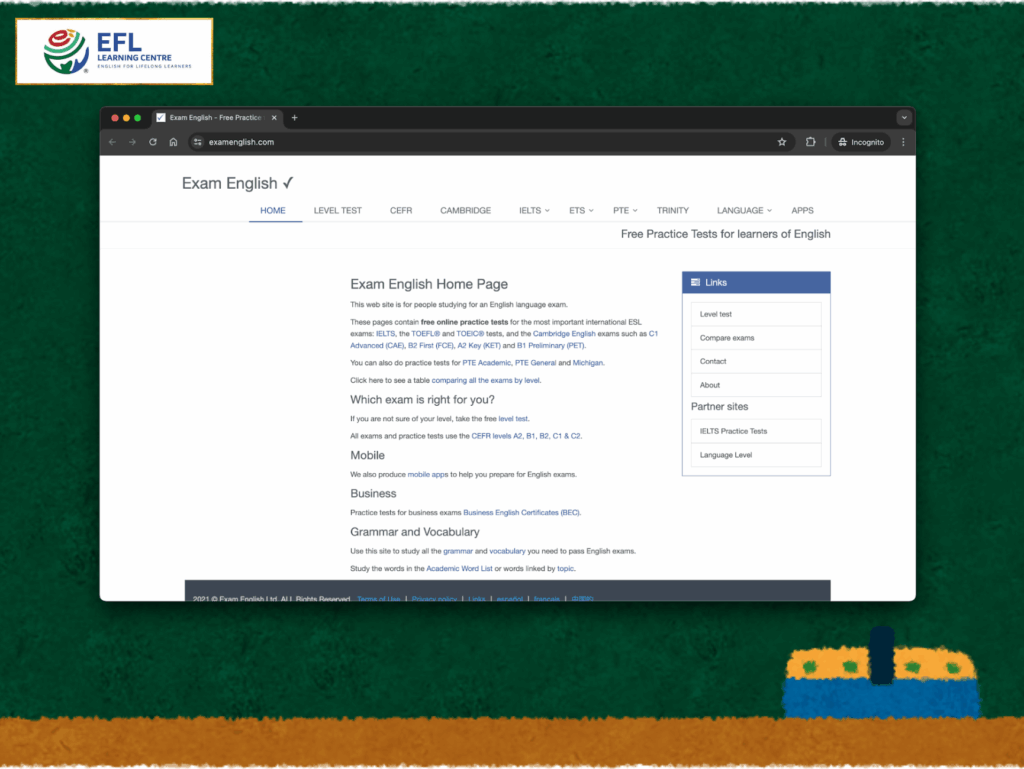
Task: Click the examenglish.com address bar
Action: pos(483,142)
